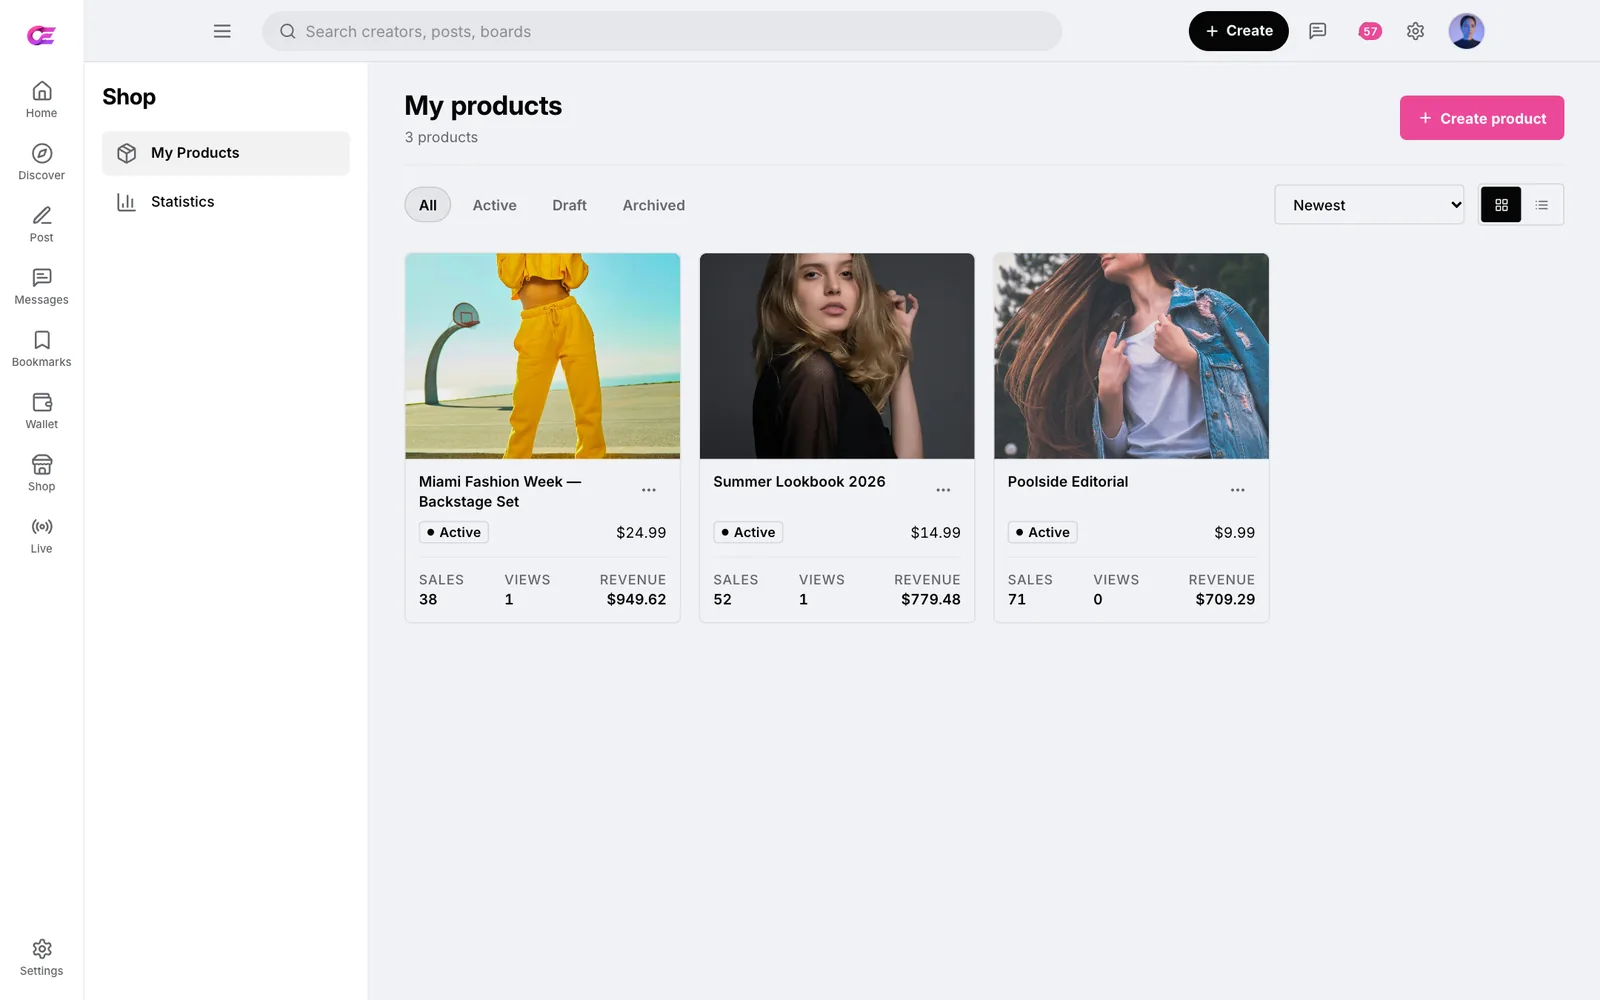Open the Miami Fashion Week — Backstage Set title
The width and height of the screenshot is (1600, 1000).
(x=500, y=492)
